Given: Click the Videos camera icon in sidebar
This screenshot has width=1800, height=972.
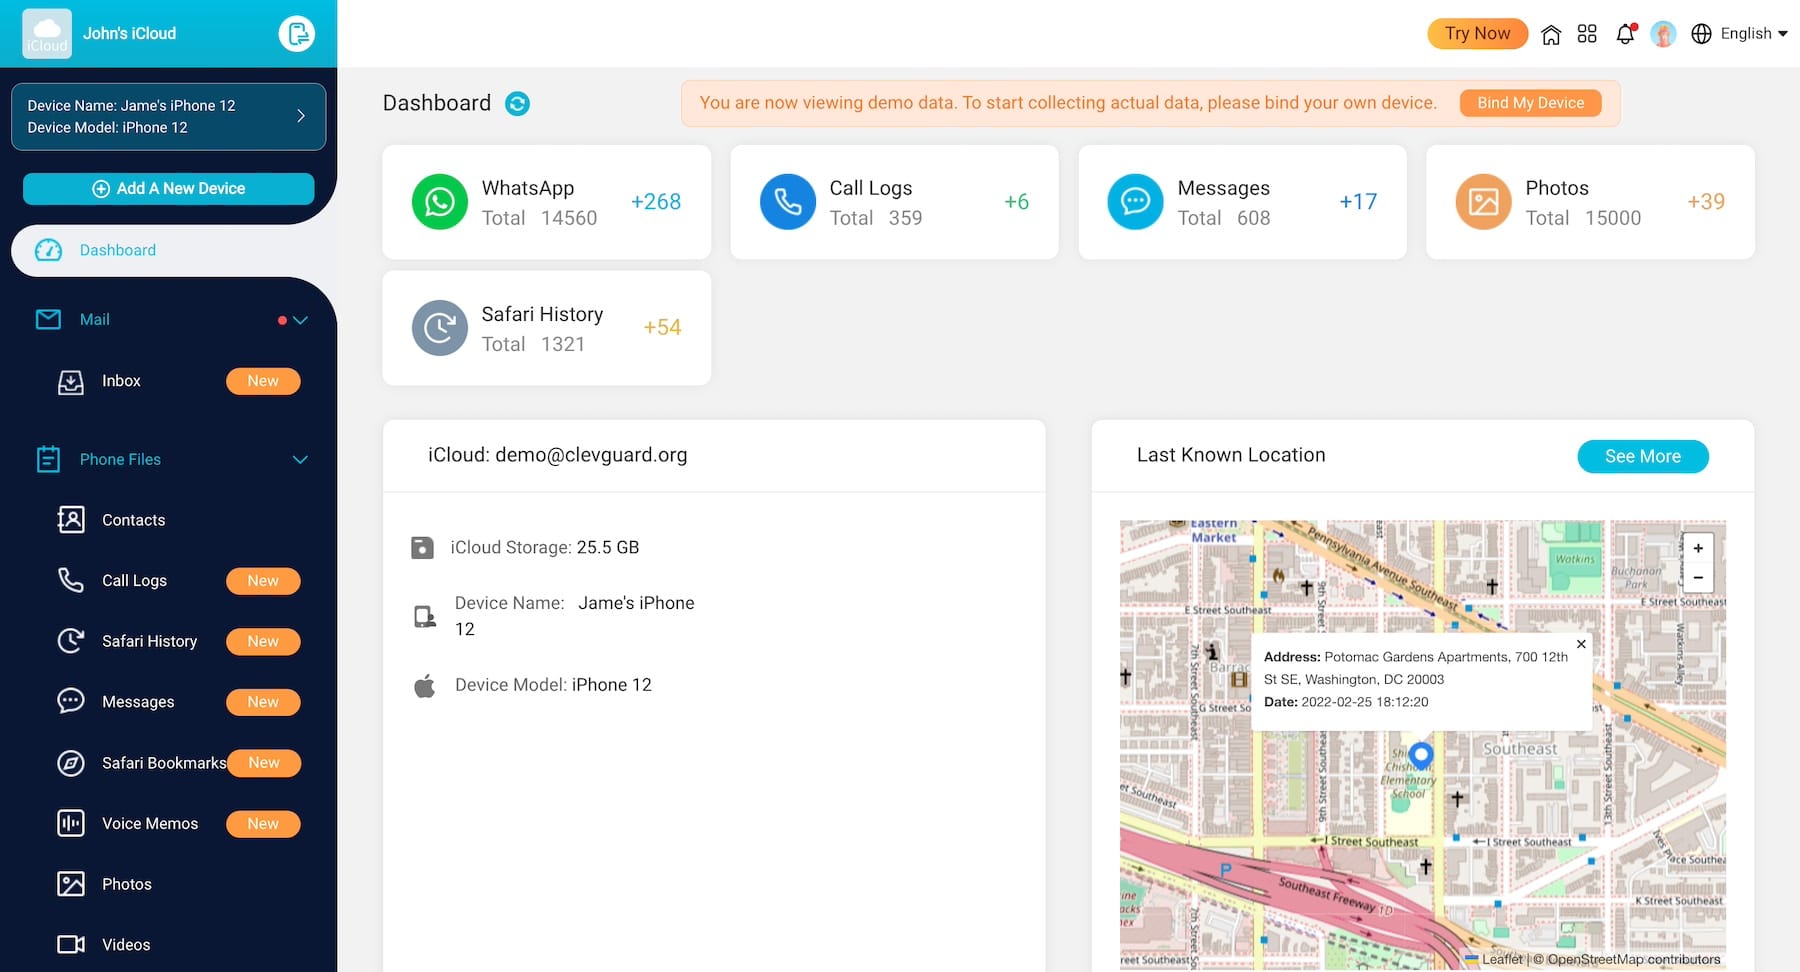Looking at the screenshot, I should (x=71, y=945).
